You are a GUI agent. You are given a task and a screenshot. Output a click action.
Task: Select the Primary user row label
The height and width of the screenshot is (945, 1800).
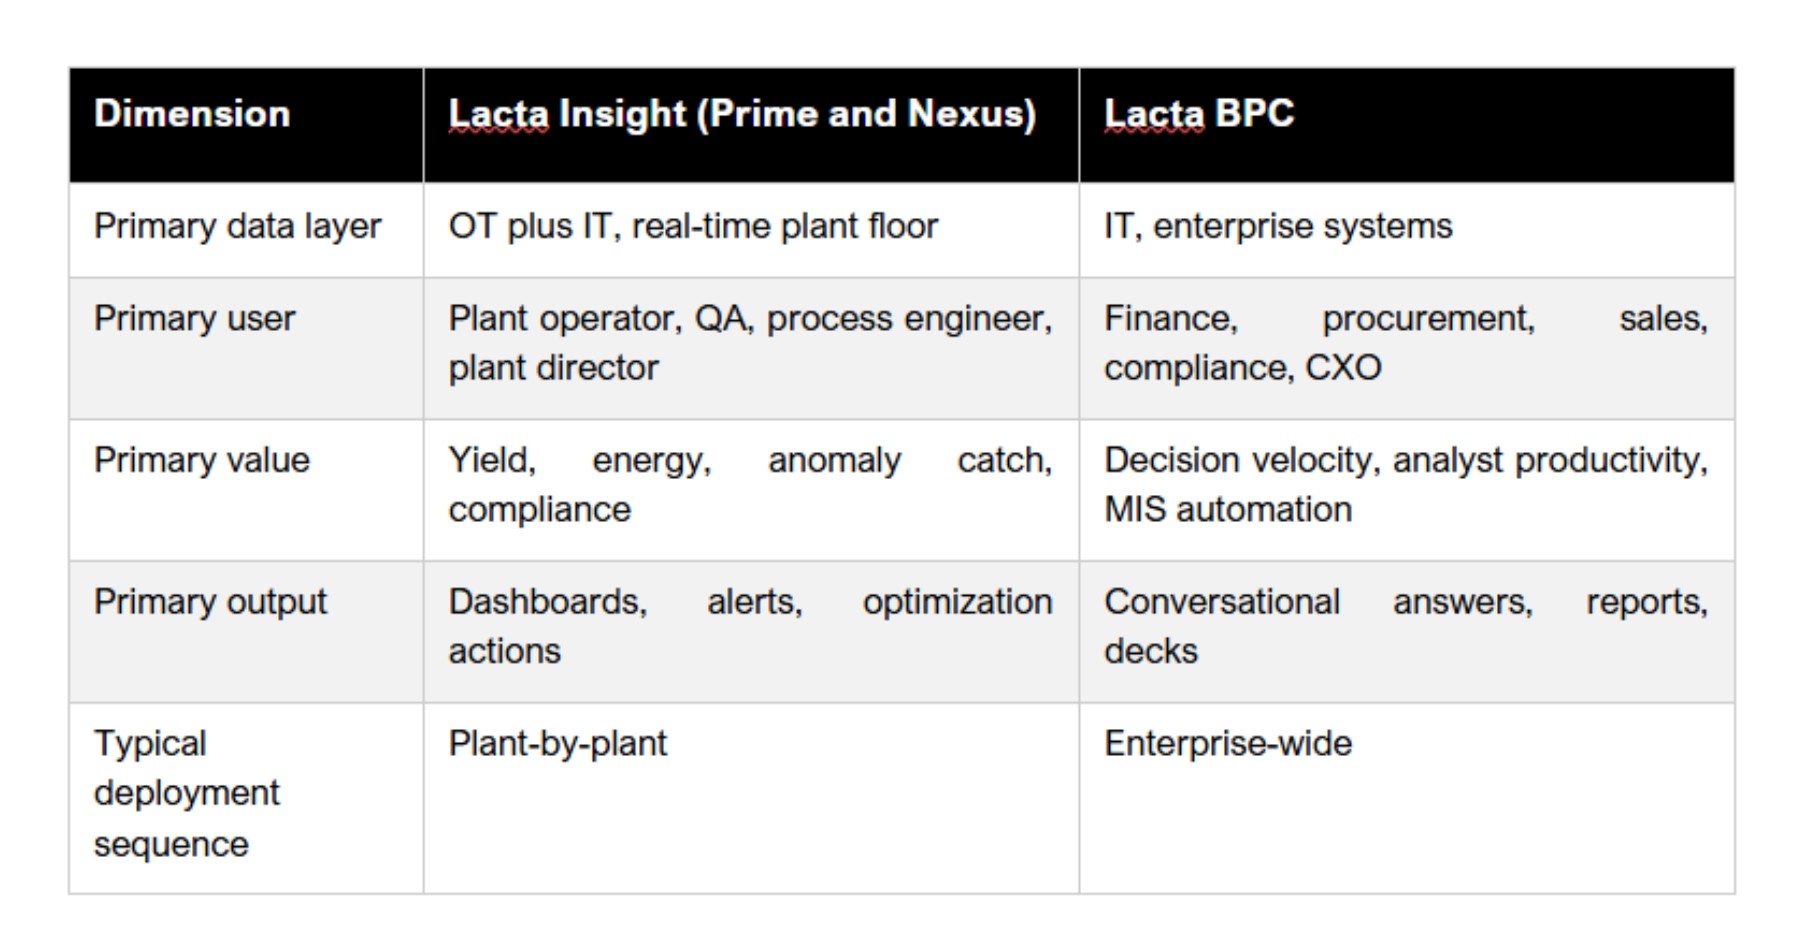pyautogui.click(x=194, y=319)
